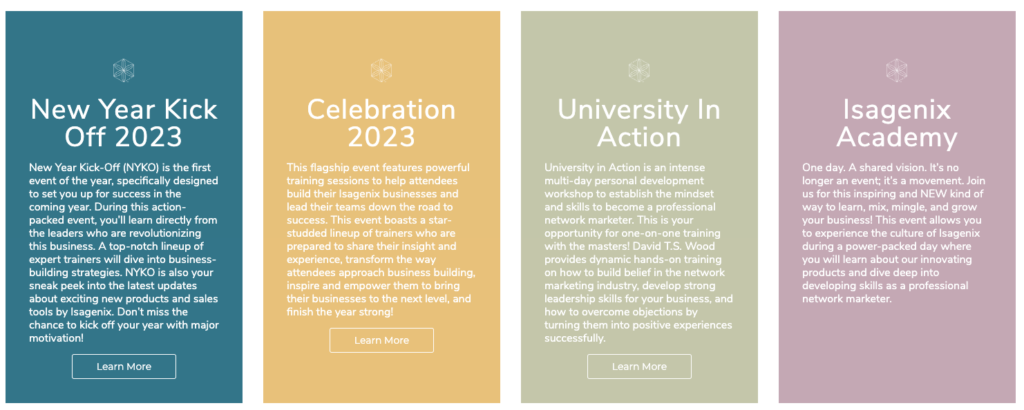Viewport: 1024px width, 410px height.
Task: Click hexagon icon on Celebration 2023 card
Action: [381, 70]
